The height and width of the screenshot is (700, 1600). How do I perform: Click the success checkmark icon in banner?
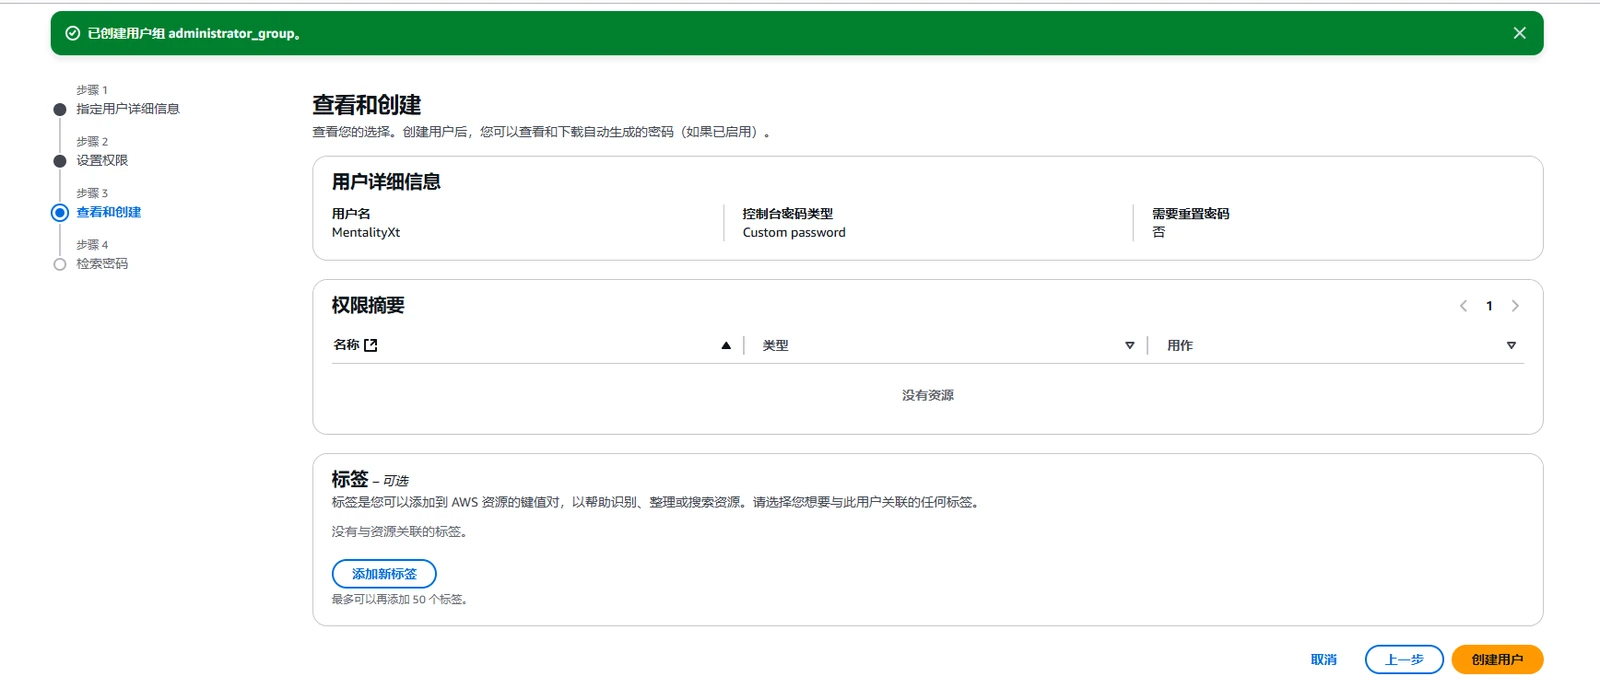coord(72,33)
